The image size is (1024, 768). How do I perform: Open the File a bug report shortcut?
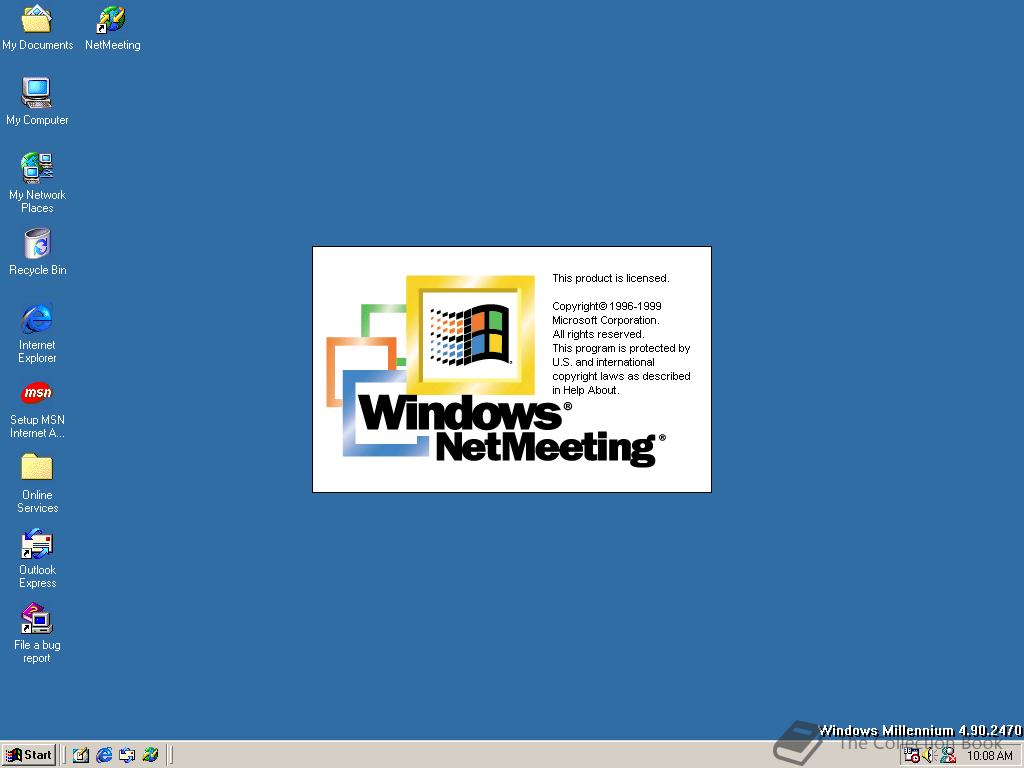pyautogui.click(x=37, y=633)
